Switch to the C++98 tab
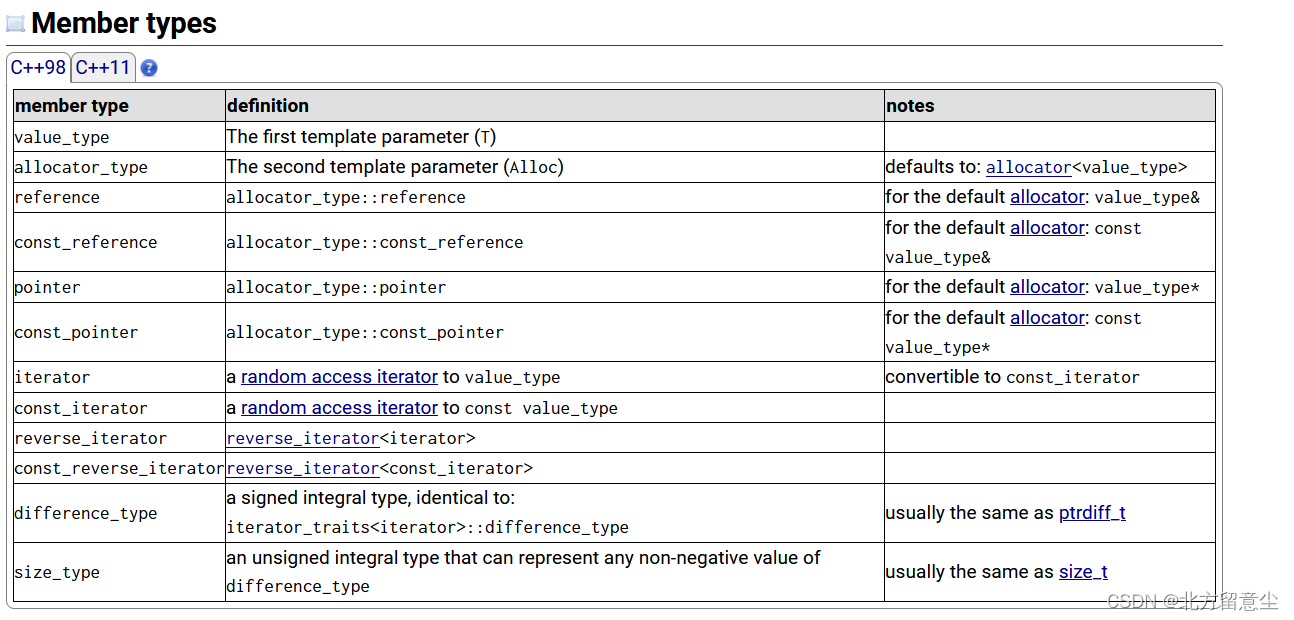Viewport: 1294px width, 620px height. pos(38,68)
